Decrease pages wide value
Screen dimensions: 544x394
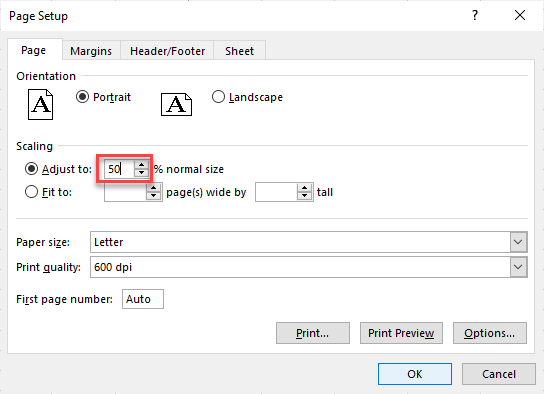pyautogui.click(x=153, y=196)
